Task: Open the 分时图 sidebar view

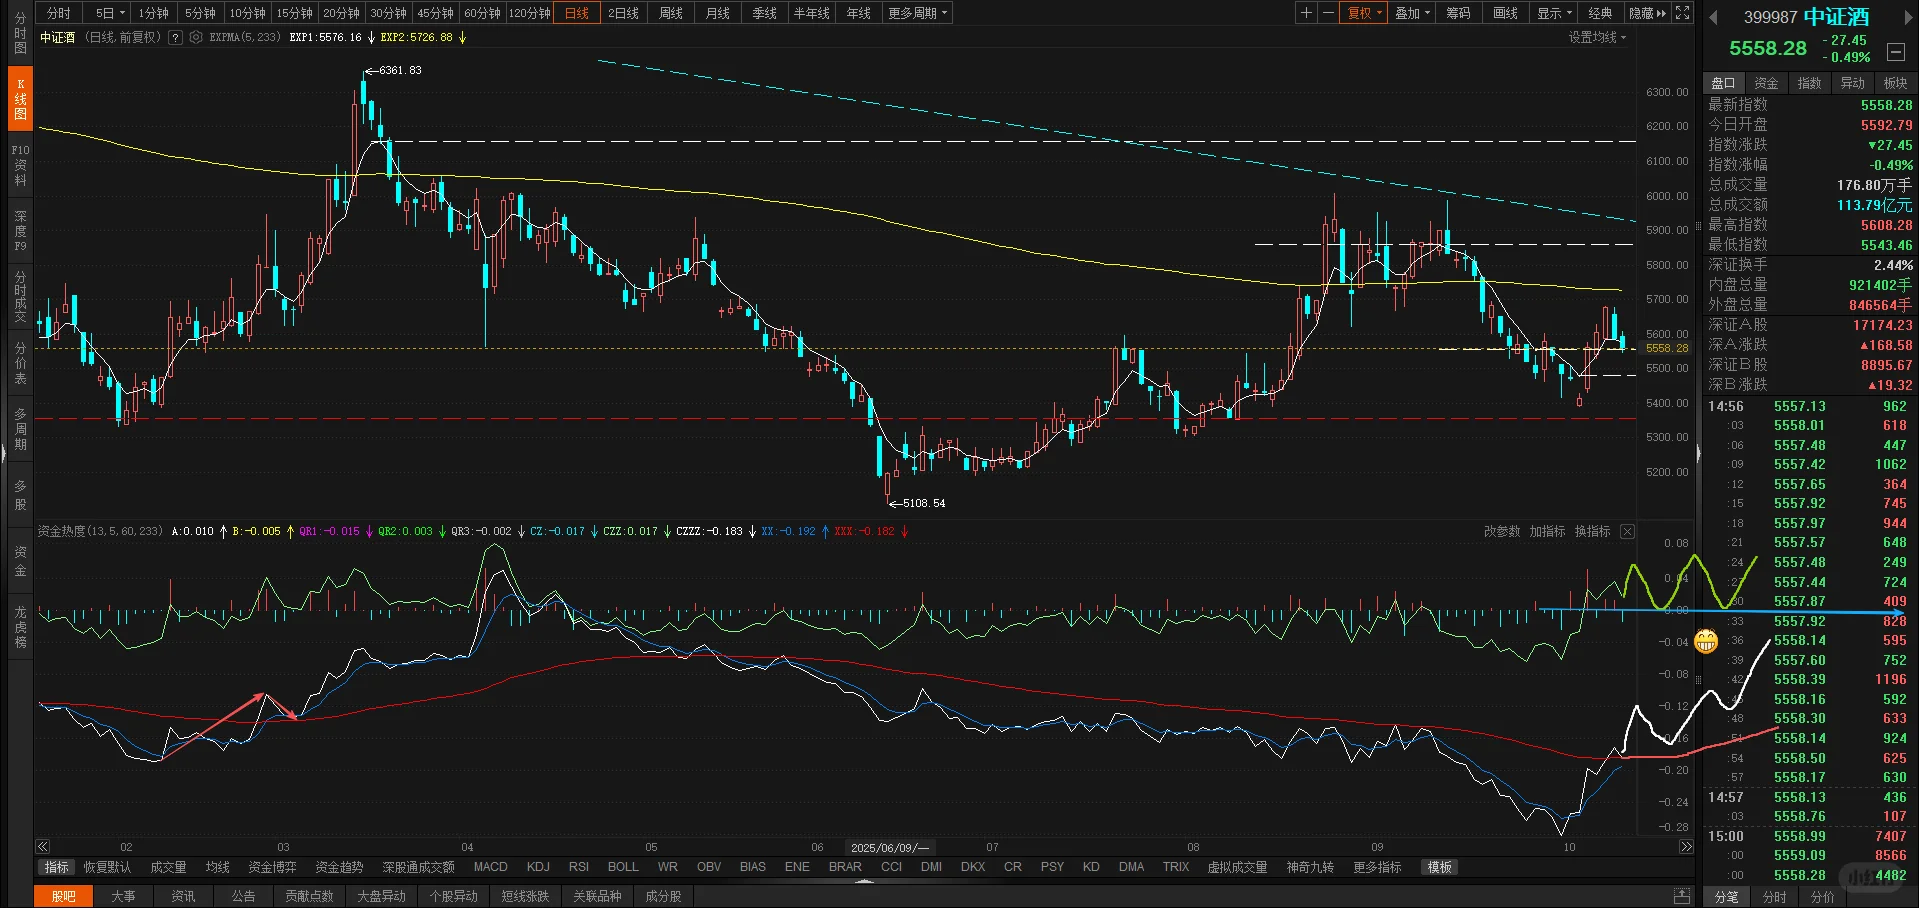Action: [x=20, y=33]
